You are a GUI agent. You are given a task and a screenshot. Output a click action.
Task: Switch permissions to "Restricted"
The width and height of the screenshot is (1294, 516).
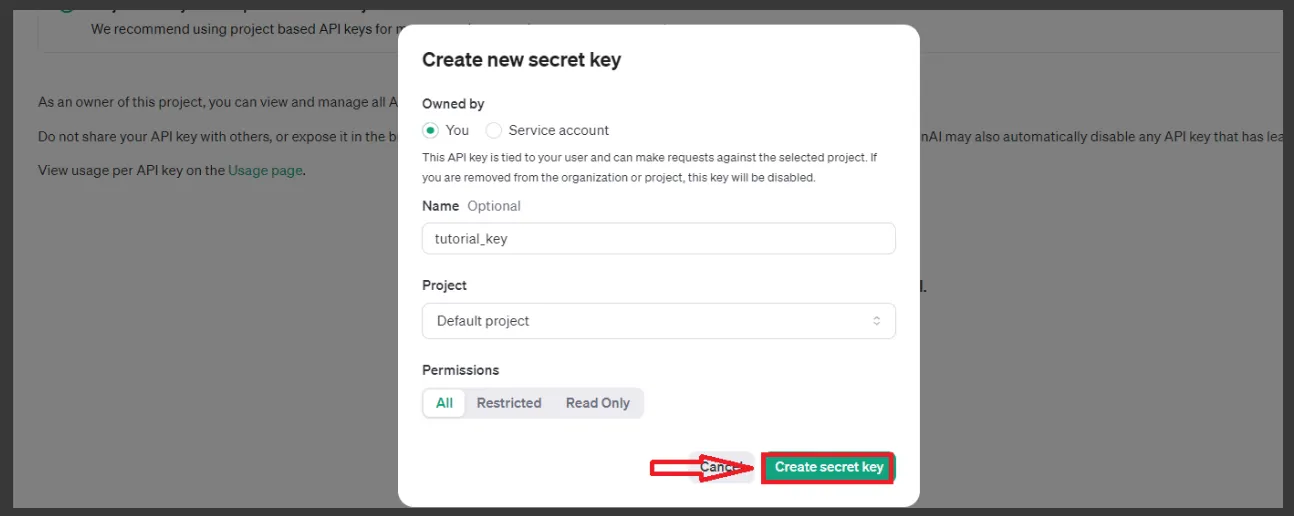[508, 403]
